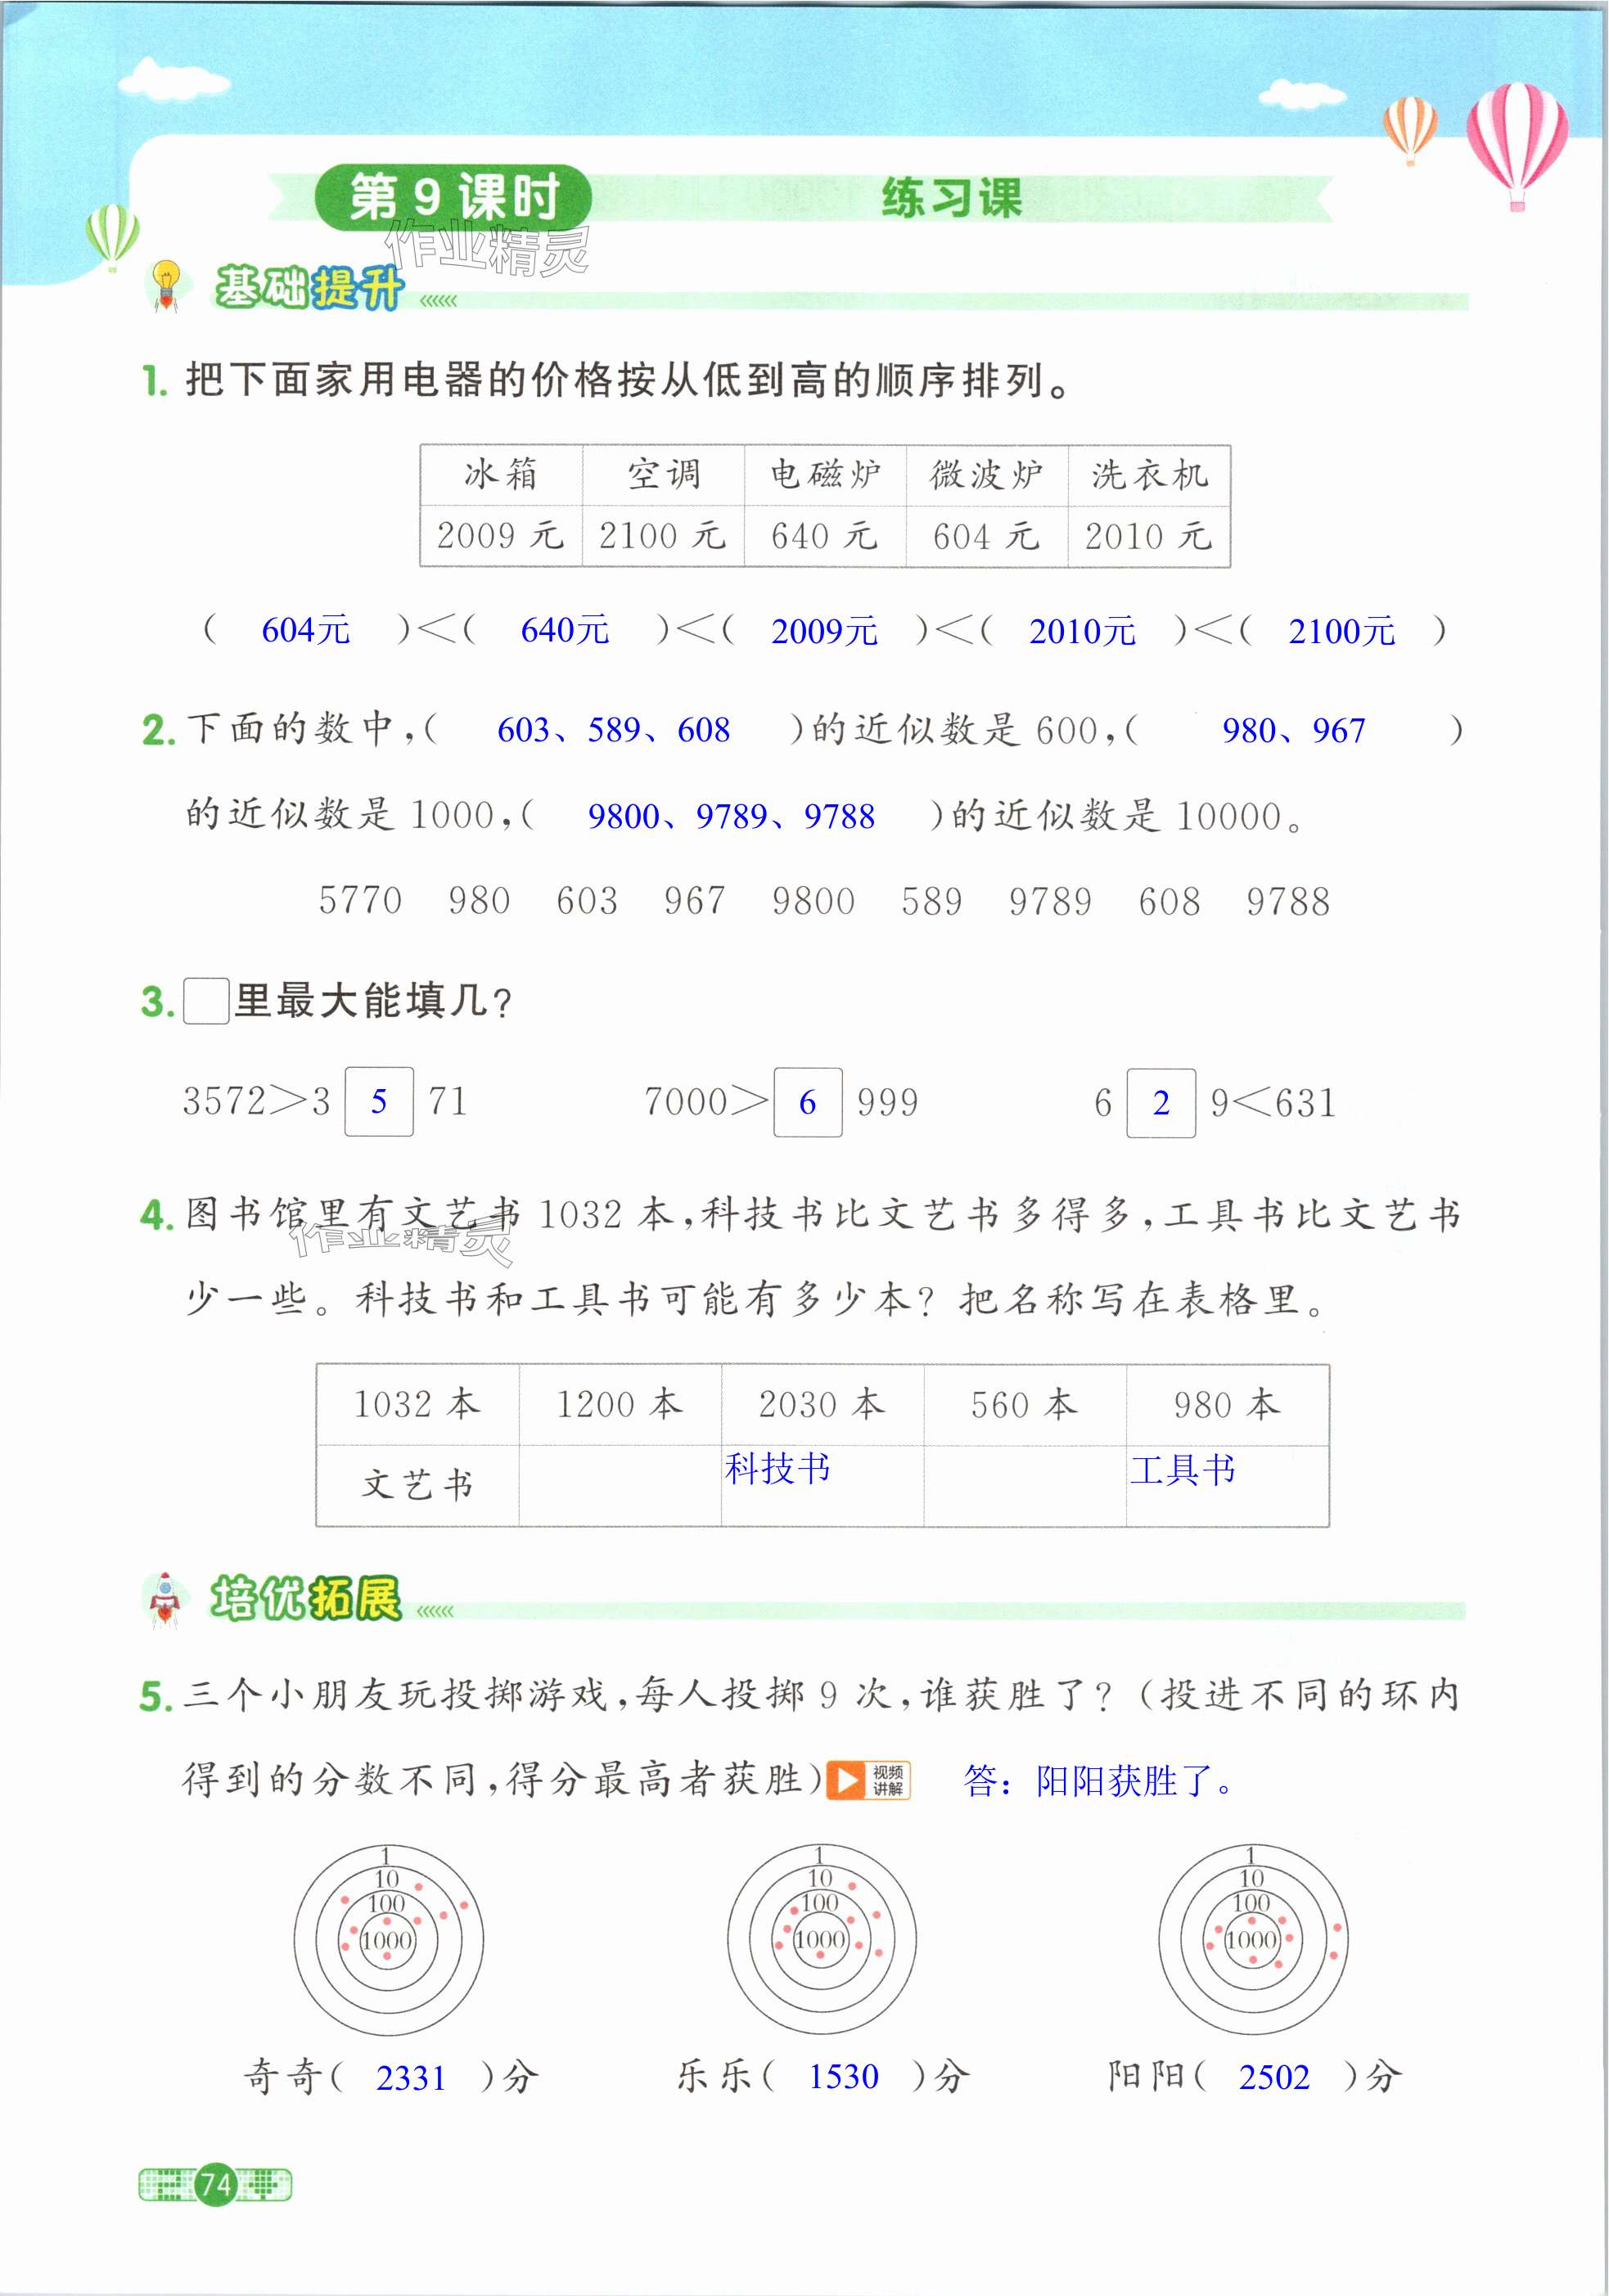Viewport: 1609px width, 2296px height.
Task: Click the green hot air balloon at left
Action: click(112, 236)
